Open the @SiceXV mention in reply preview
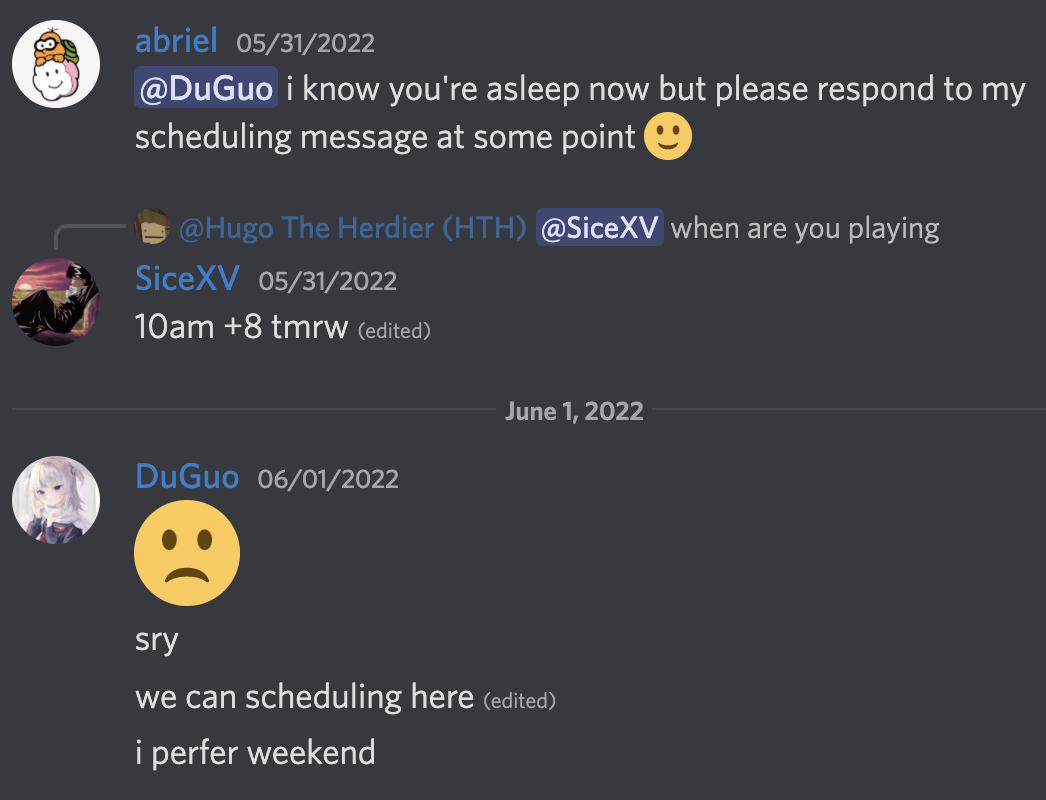Viewport: 1046px width, 800px height. [600, 228]
